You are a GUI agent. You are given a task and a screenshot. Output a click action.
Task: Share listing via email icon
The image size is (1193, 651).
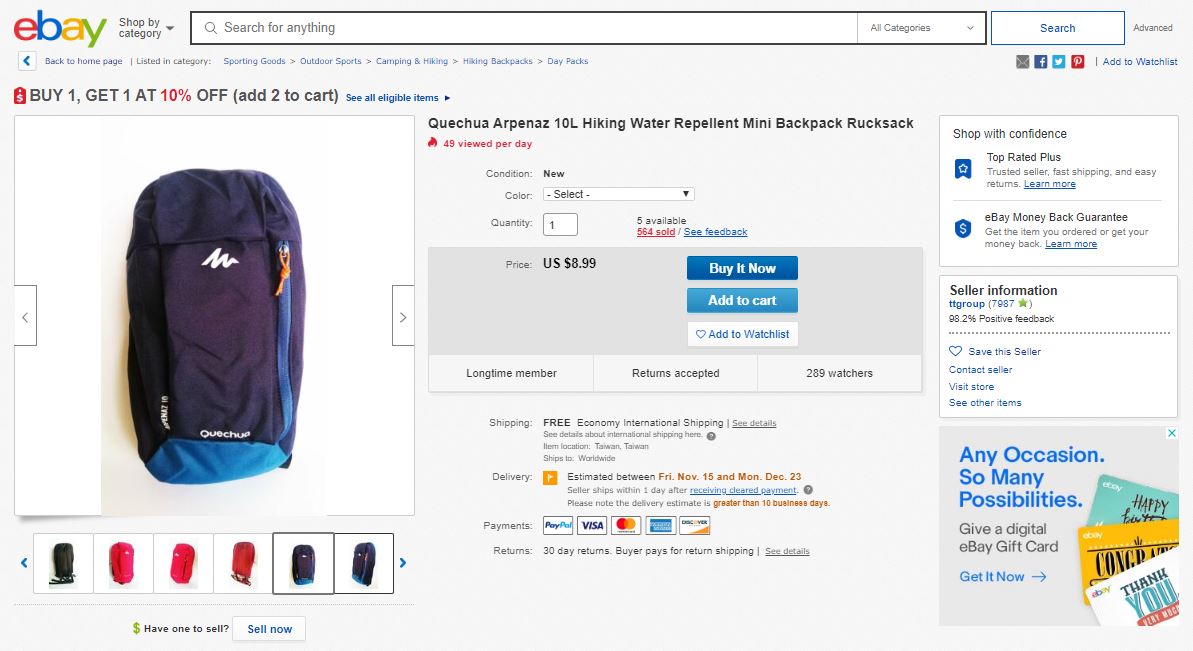point(1022,62)
